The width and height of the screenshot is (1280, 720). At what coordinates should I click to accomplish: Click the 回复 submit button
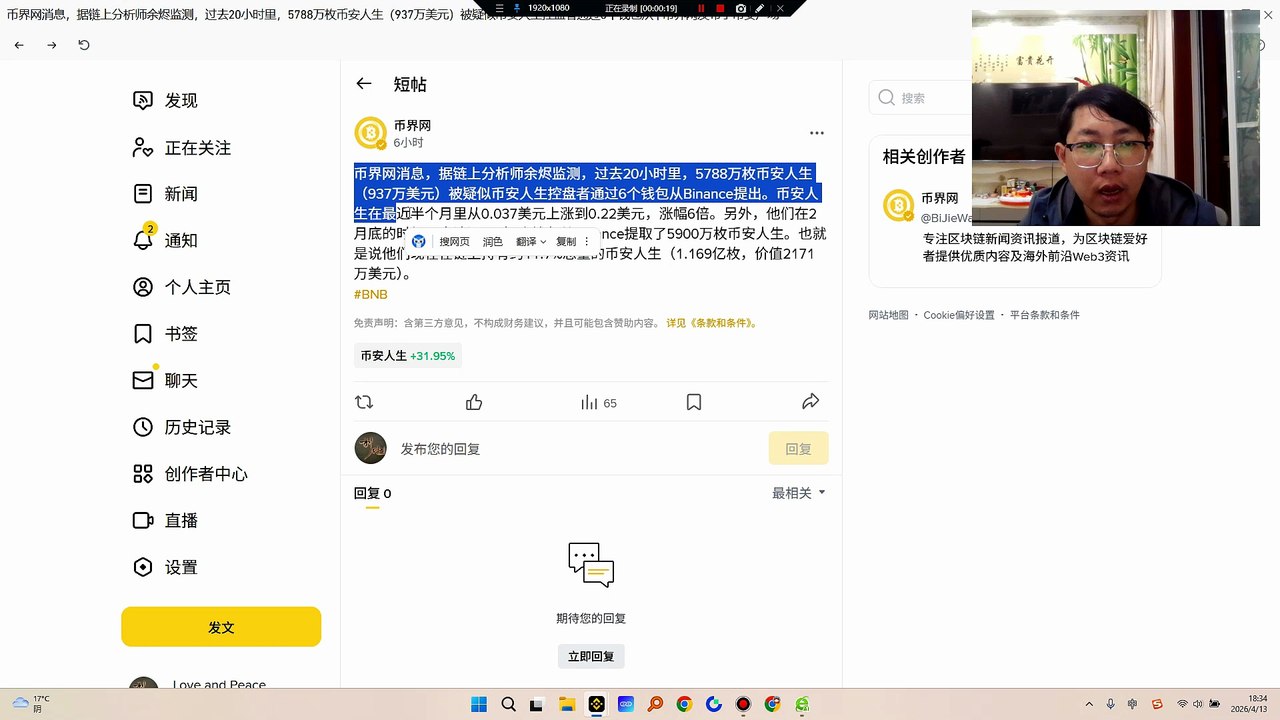(x=799, y=449)
